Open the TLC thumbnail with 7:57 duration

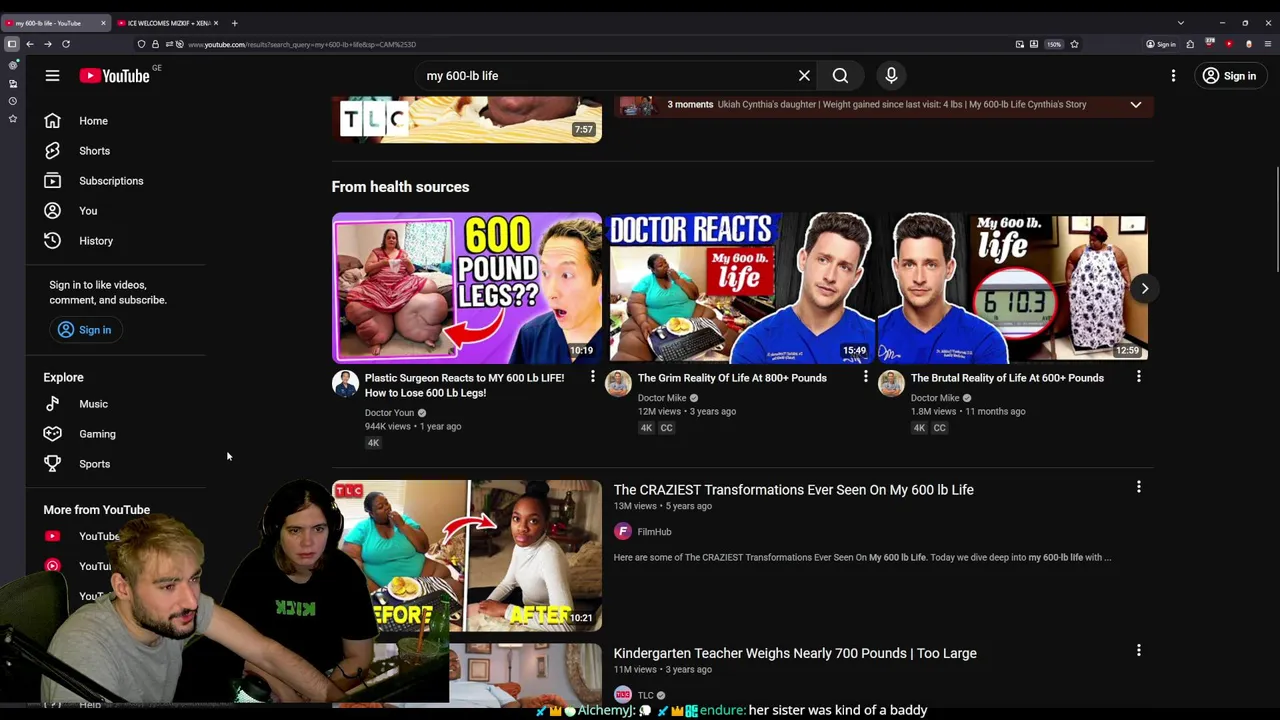pyautogui.click(x=467, y=119)
